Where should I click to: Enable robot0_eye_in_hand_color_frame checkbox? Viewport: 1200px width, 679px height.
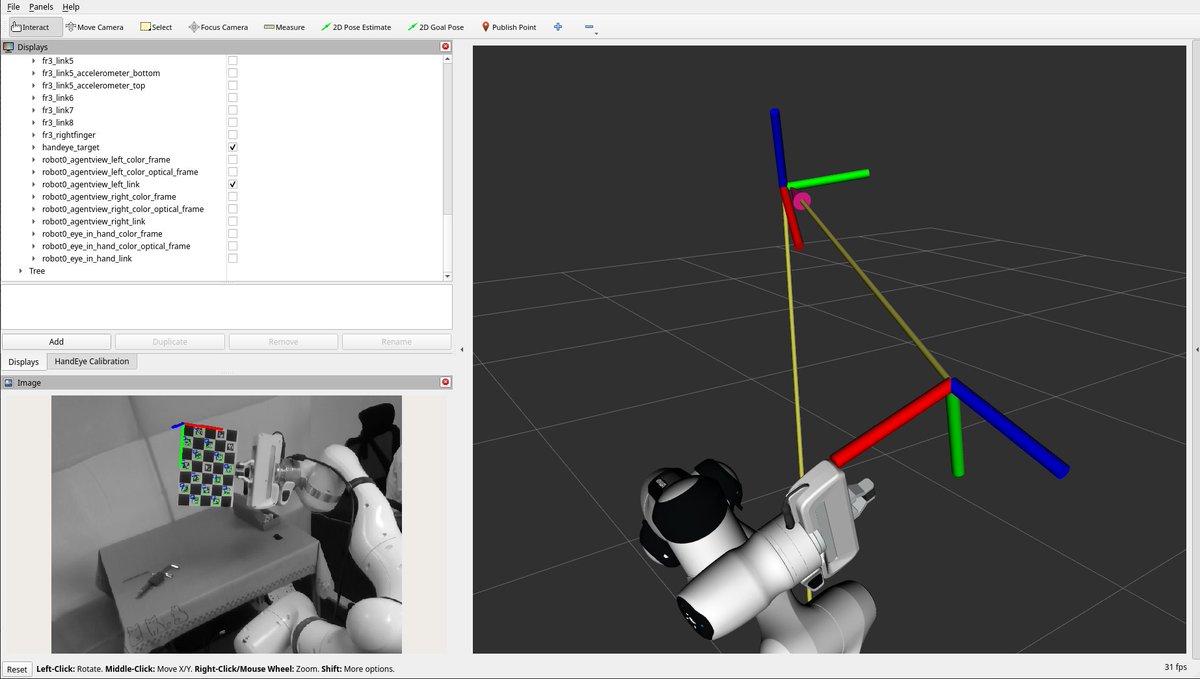pos(233,233)
